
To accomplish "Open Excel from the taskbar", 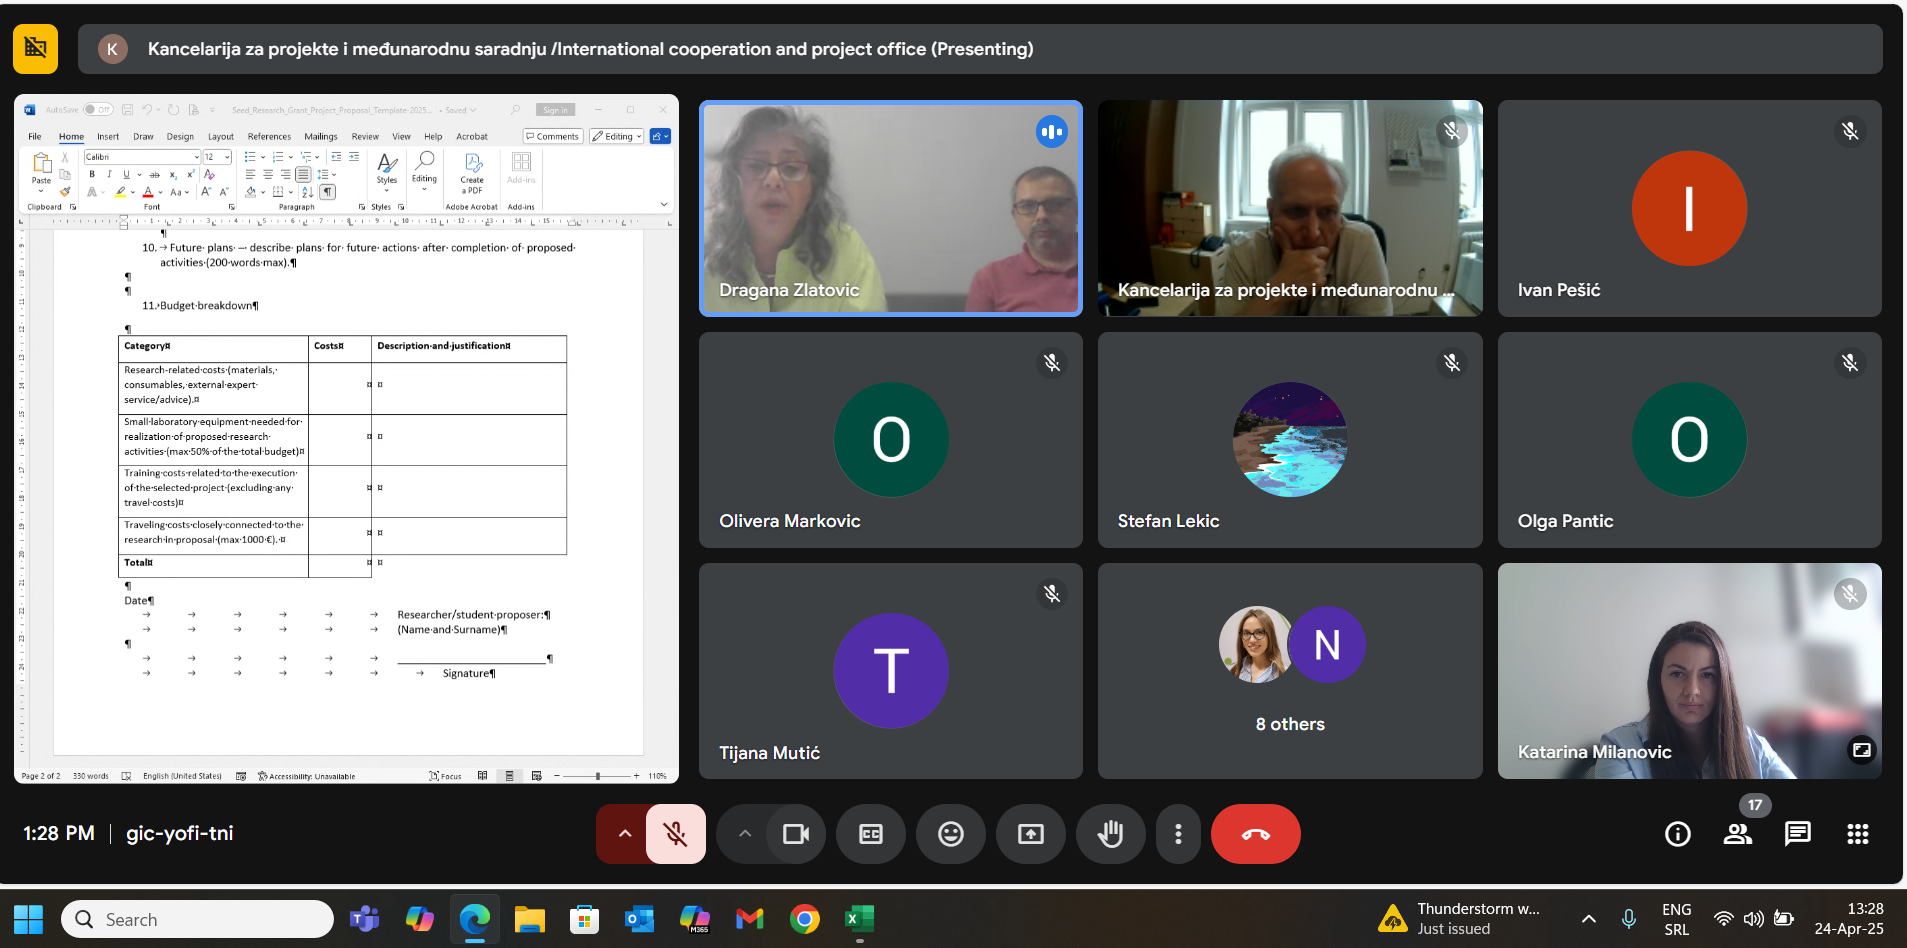I will (x=859, y=919).
